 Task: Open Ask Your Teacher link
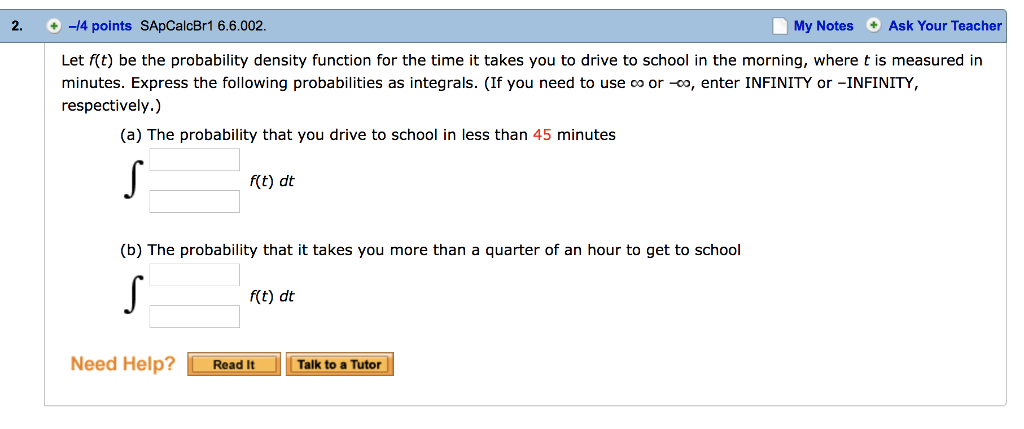(x=945, y=26)
